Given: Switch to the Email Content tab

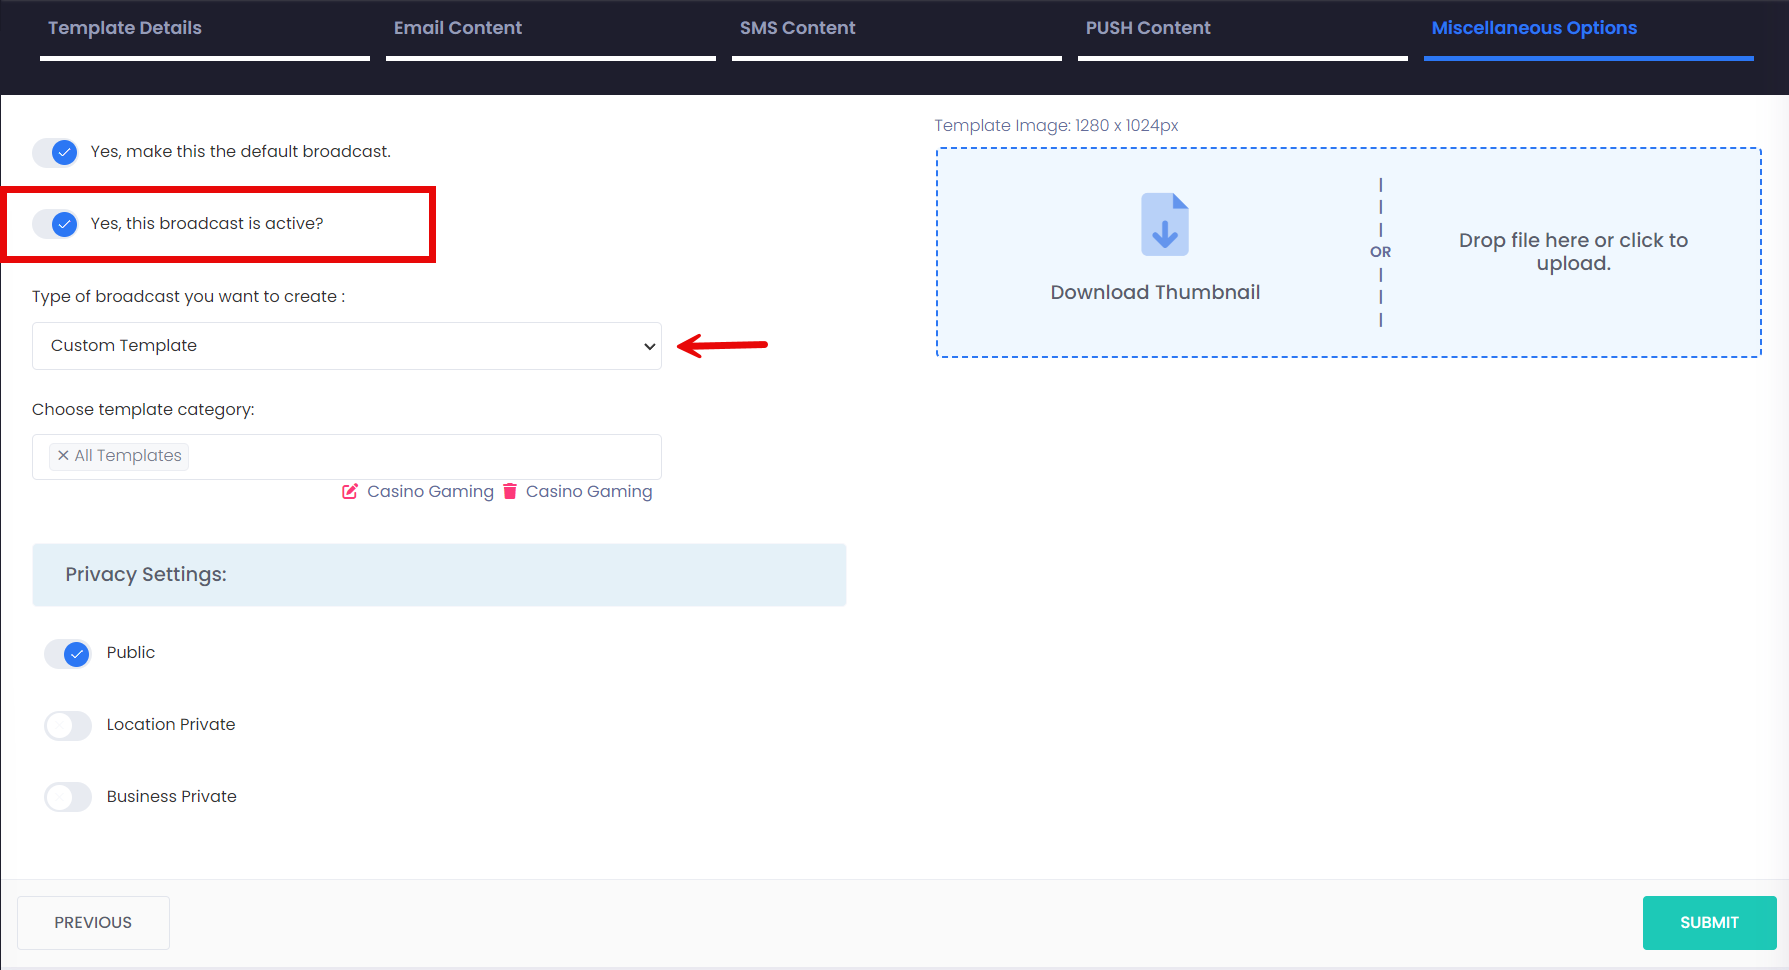Looking at the screenshot, I should click(x=458, y=28).
